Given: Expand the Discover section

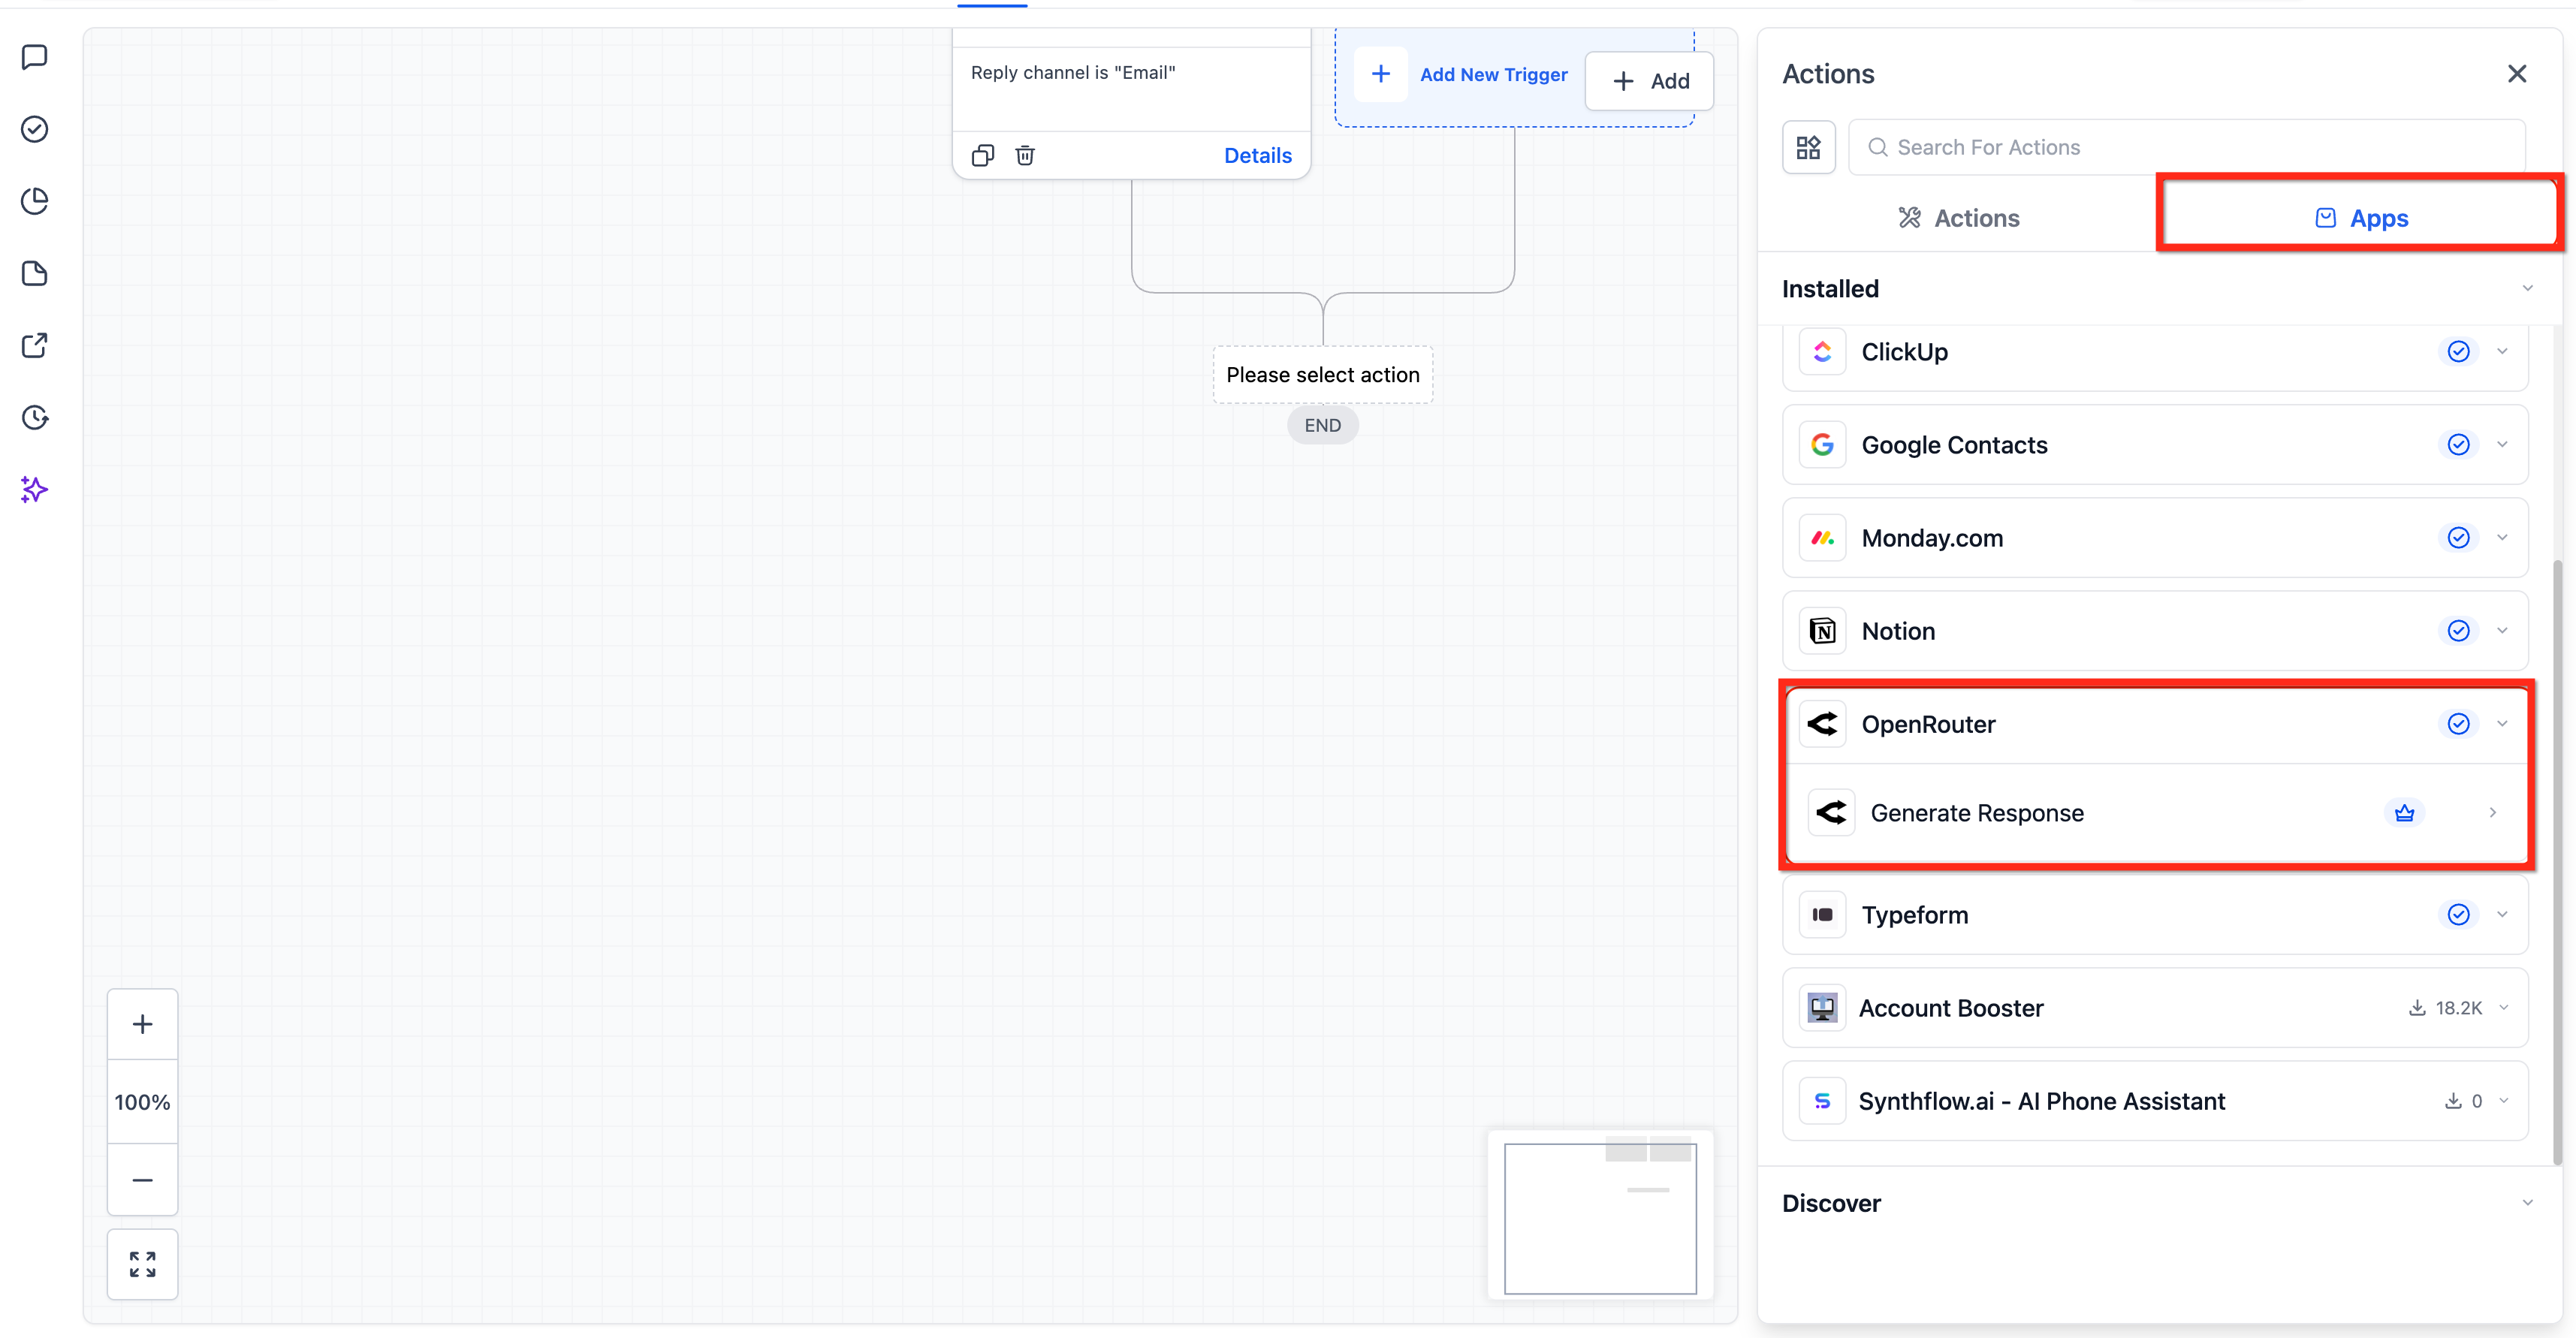Looking at the screenshot, I should tap(2527, 1203).
